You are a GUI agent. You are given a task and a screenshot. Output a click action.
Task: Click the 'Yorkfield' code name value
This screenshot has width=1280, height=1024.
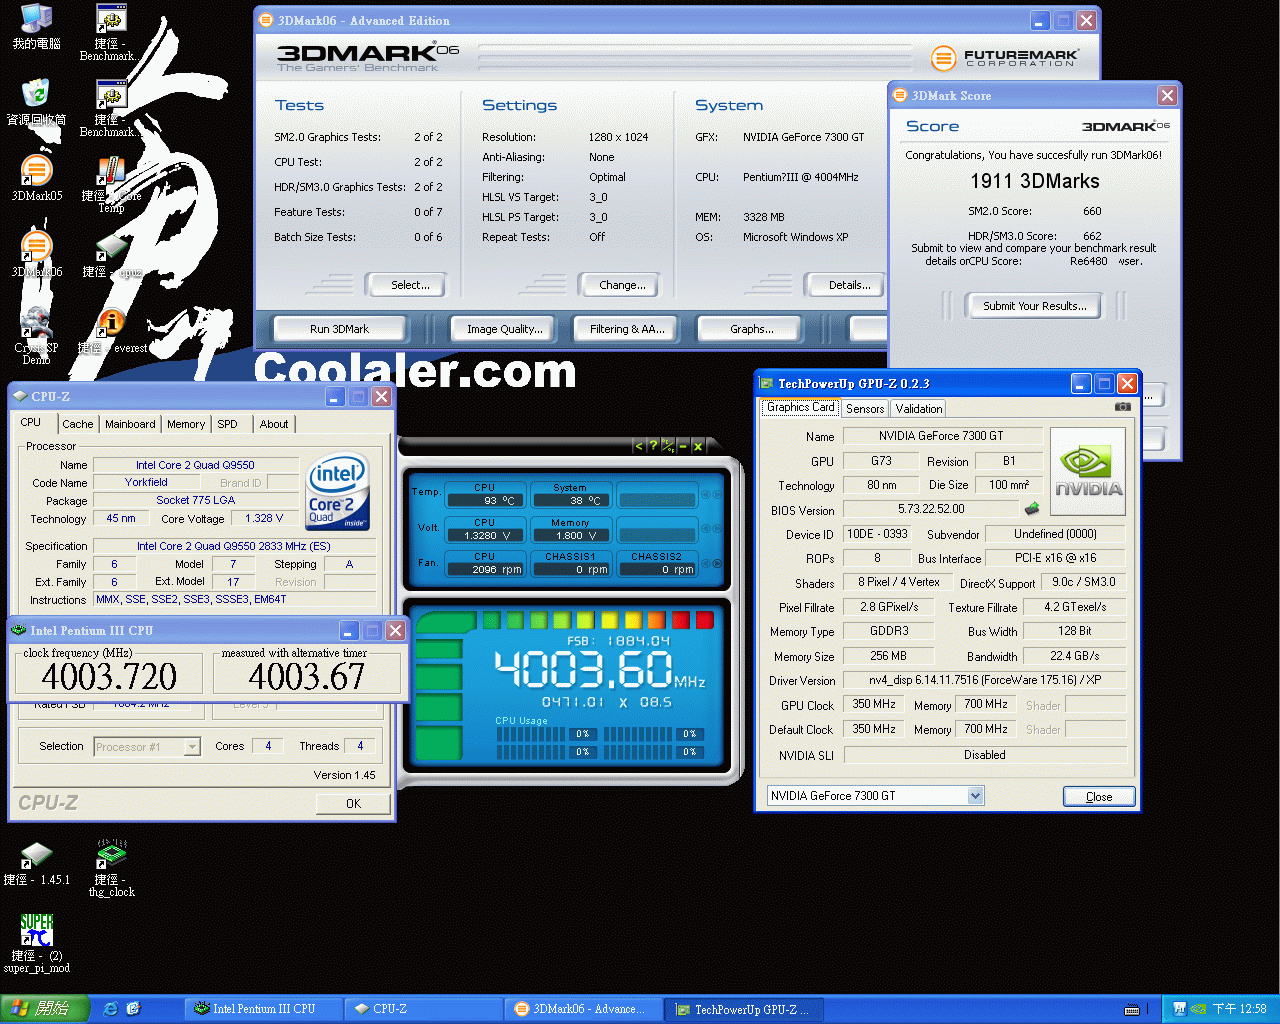coord(146,482)
